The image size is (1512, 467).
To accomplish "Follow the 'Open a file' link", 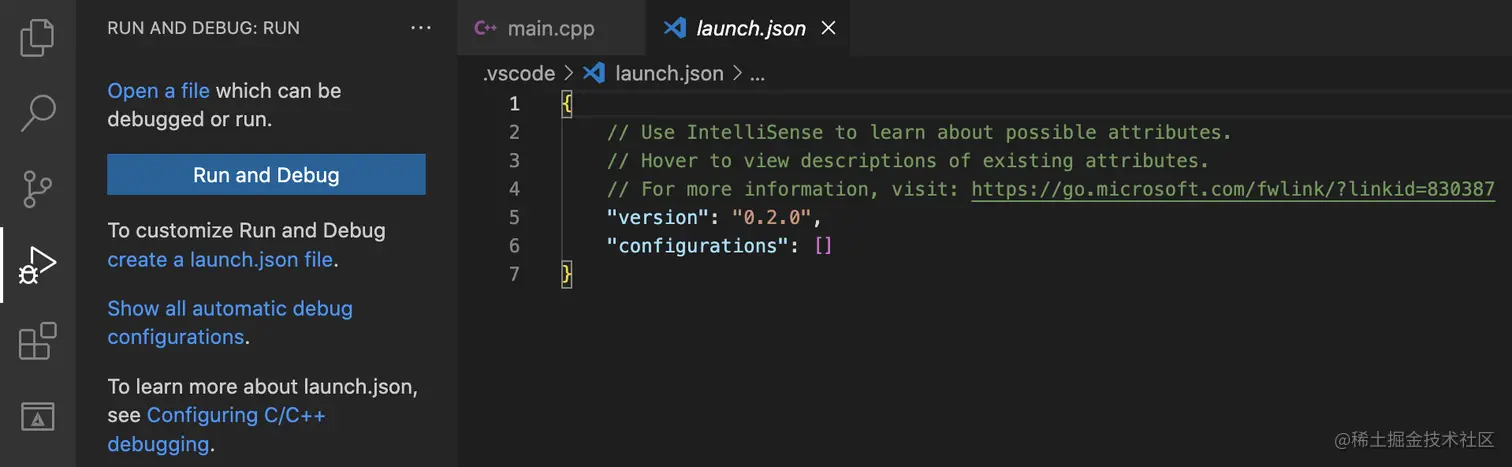I will click(158, 91).
